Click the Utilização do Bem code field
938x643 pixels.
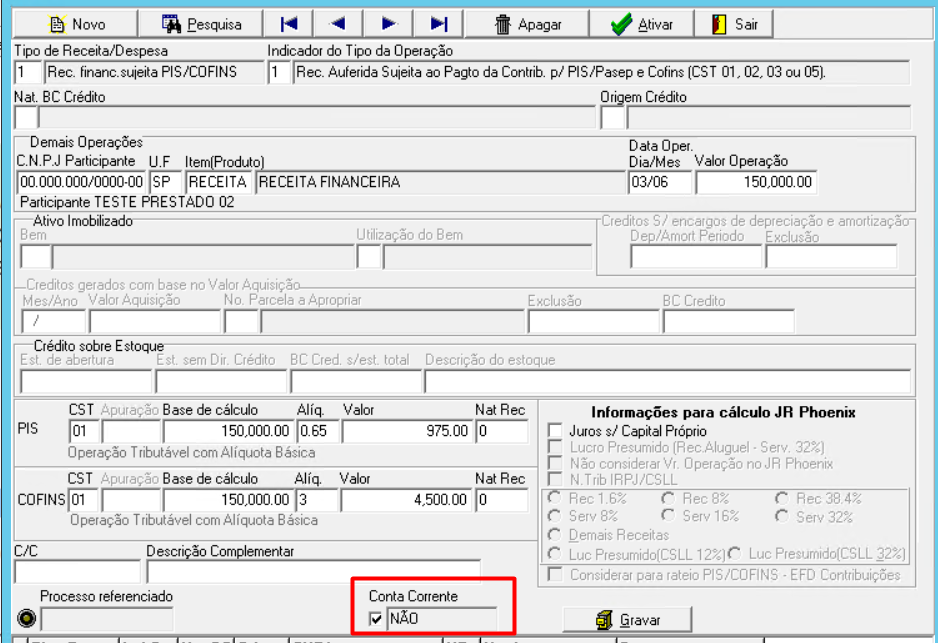pos(369,257)
